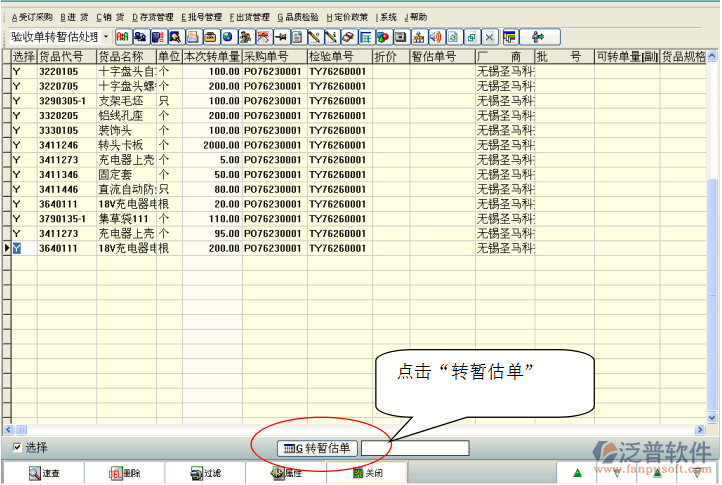This screenshot has width=722, height=485.
Task: Click the text field beside 转暂估单
Action: click(414, 448)
